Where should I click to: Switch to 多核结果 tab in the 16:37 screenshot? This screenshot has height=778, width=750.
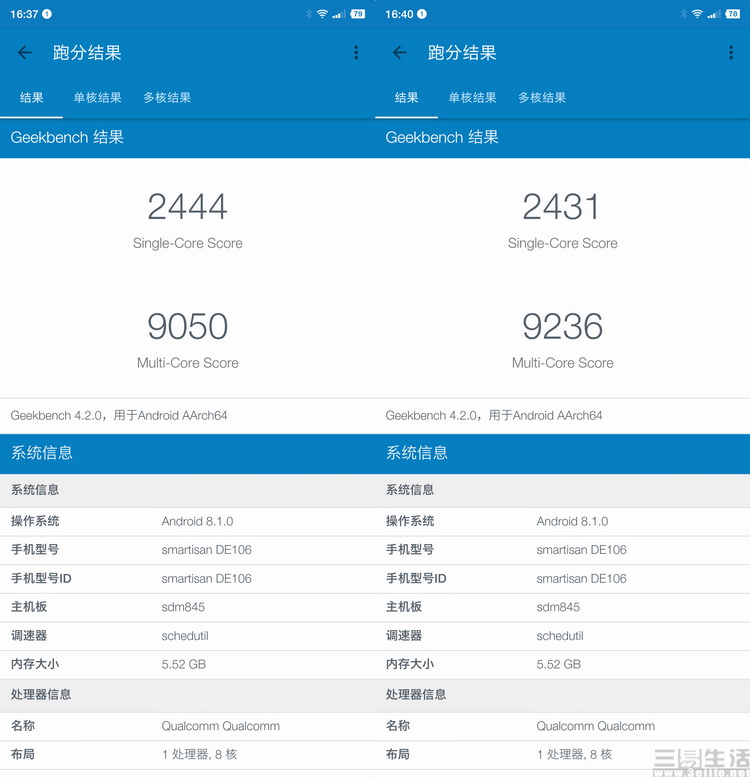click(x=167, y=98)
